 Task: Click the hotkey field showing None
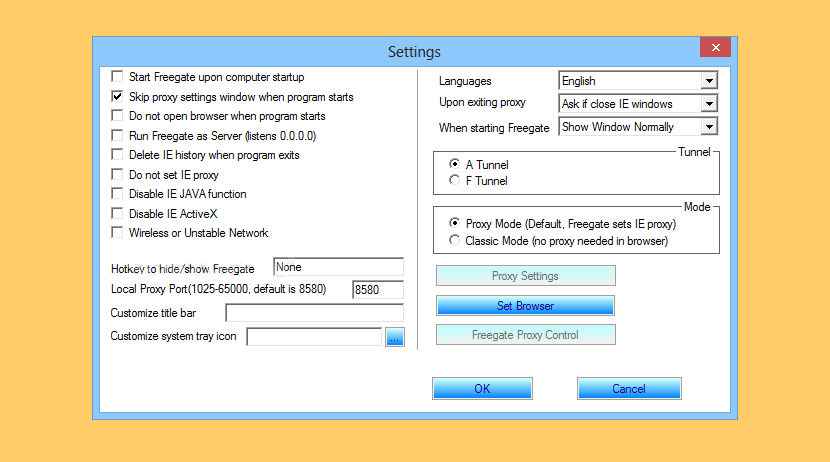(x=338, y=267)
